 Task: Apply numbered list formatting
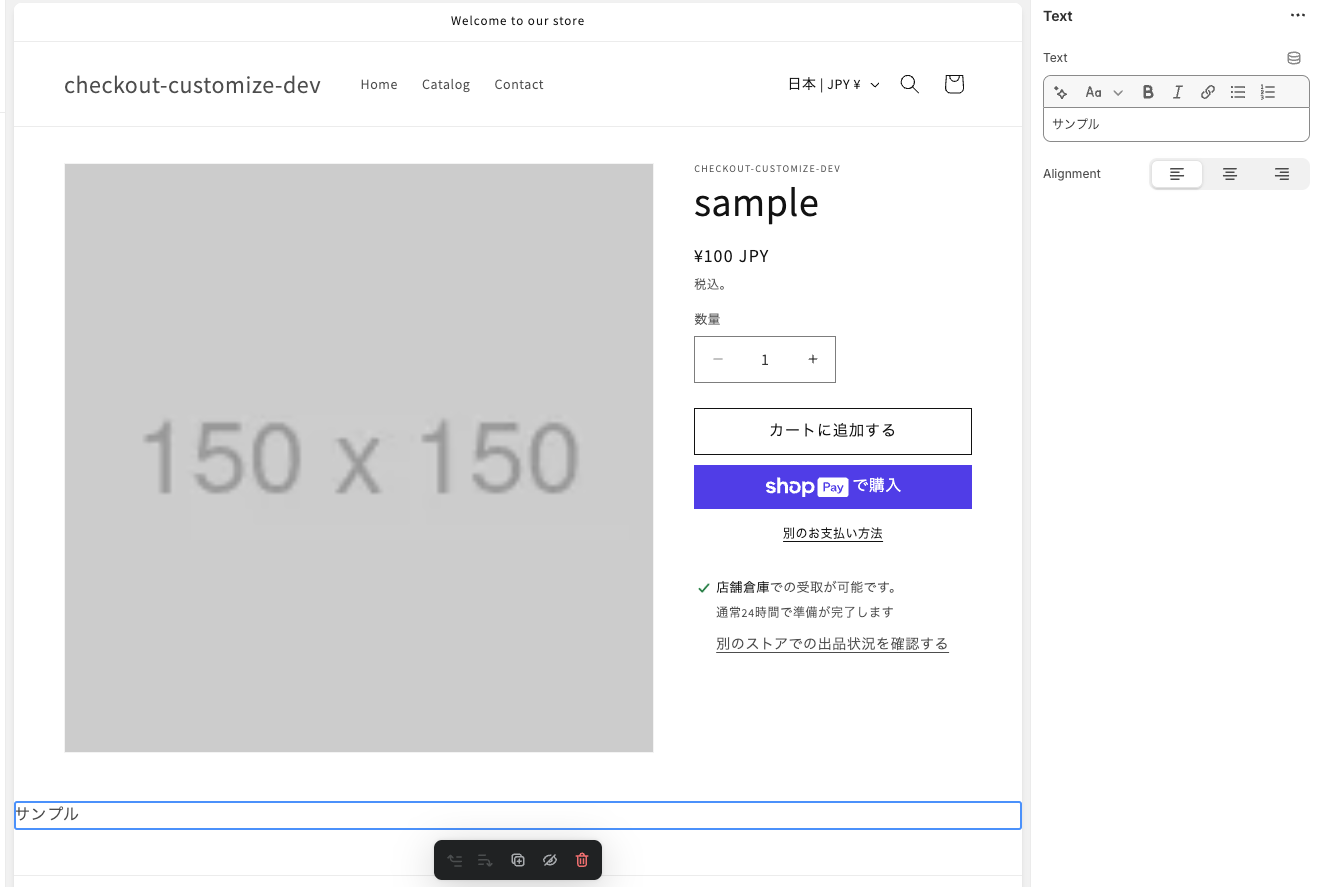pos(1268,92)
